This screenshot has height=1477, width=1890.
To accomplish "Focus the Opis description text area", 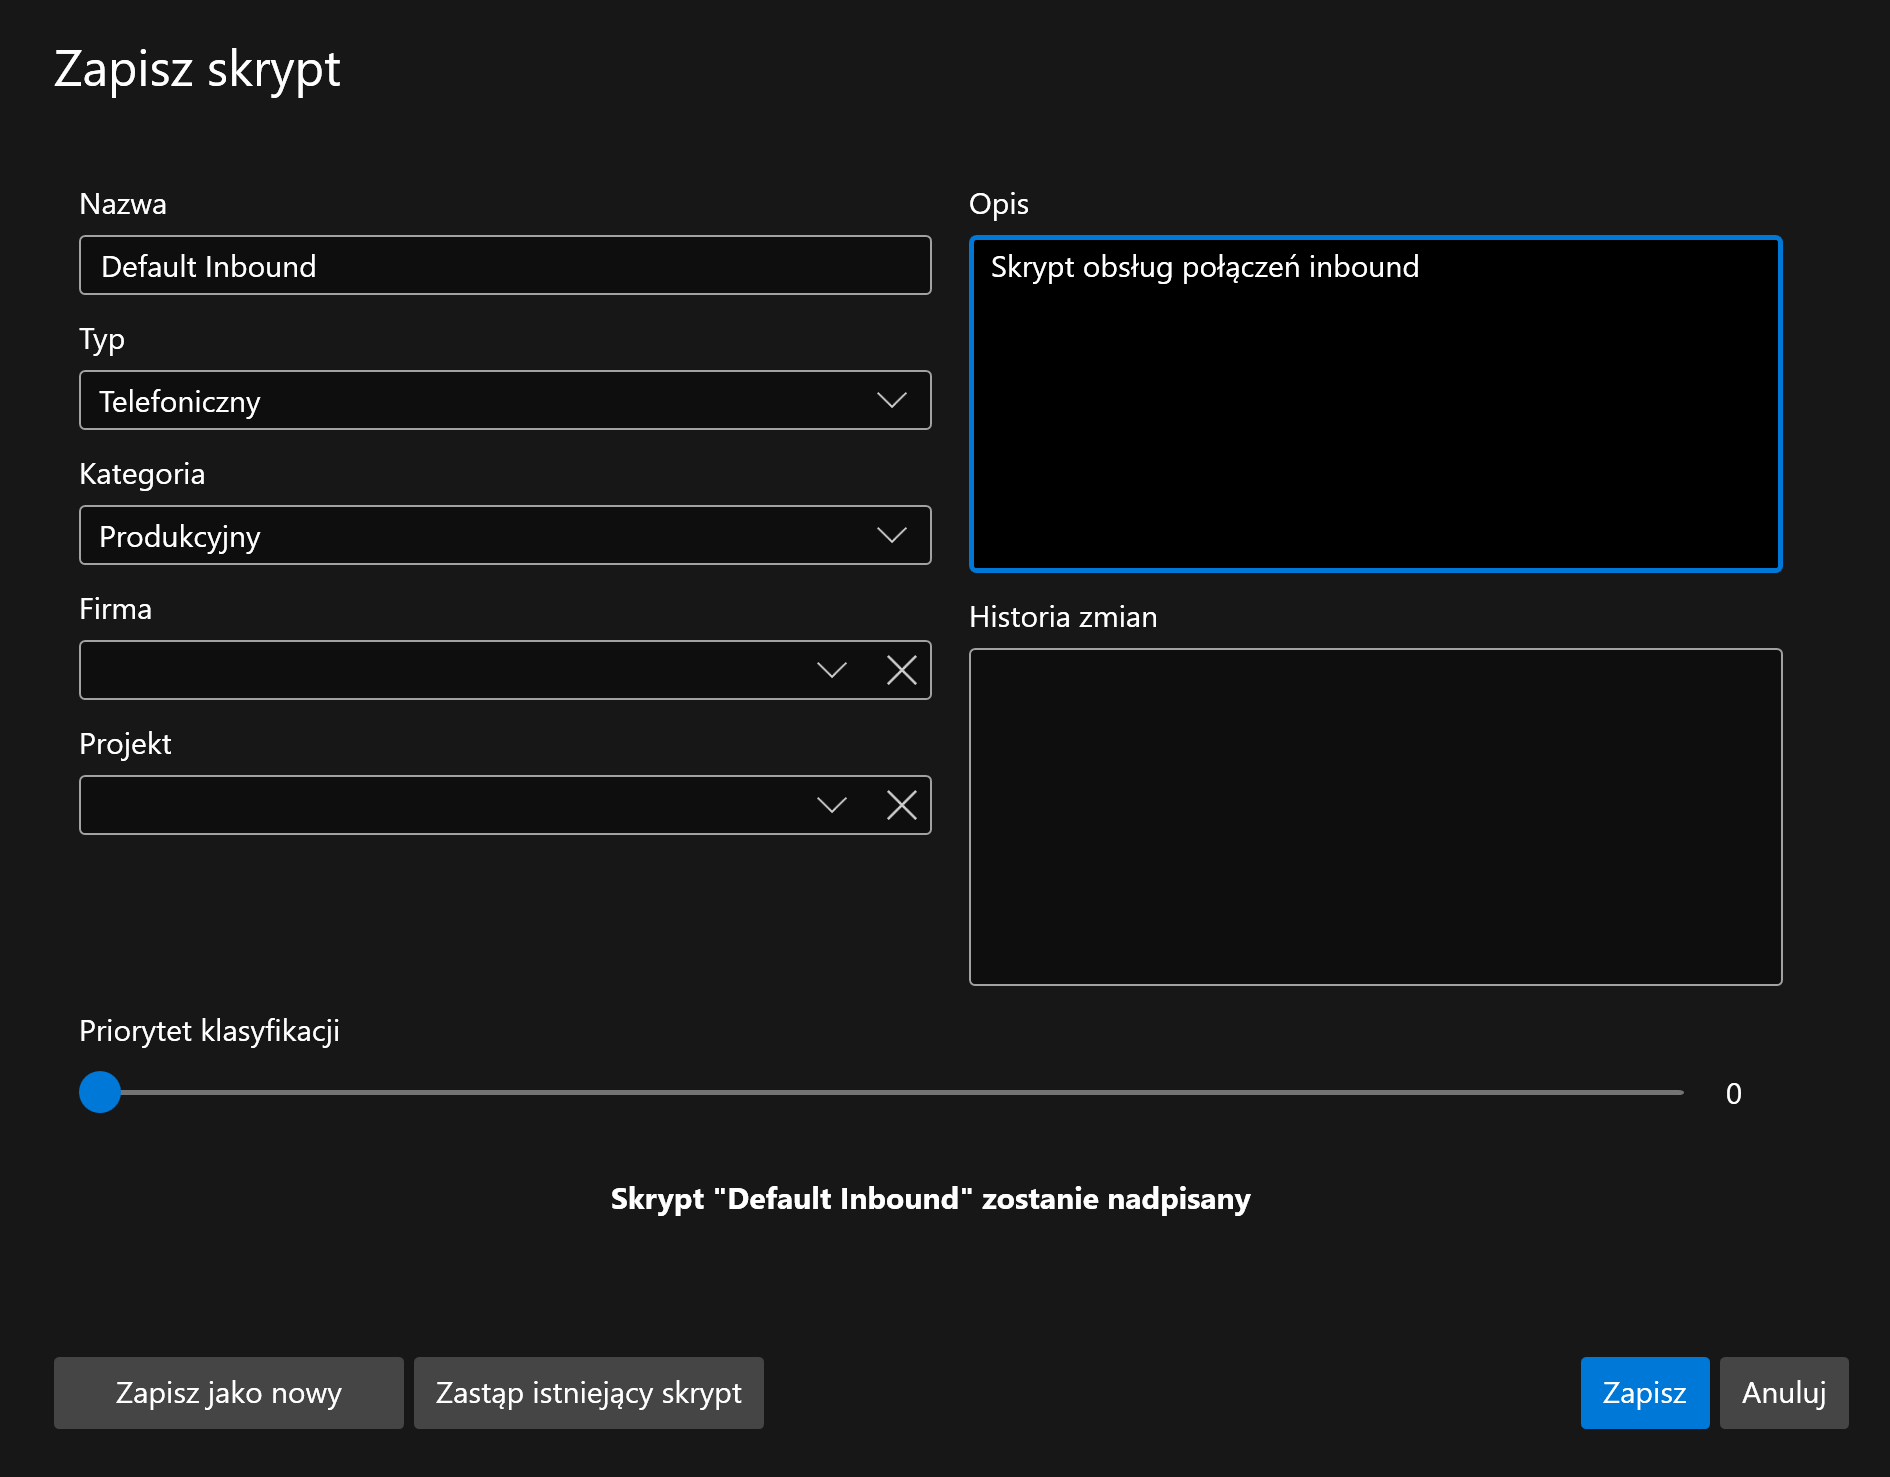I will point(1375,405).
